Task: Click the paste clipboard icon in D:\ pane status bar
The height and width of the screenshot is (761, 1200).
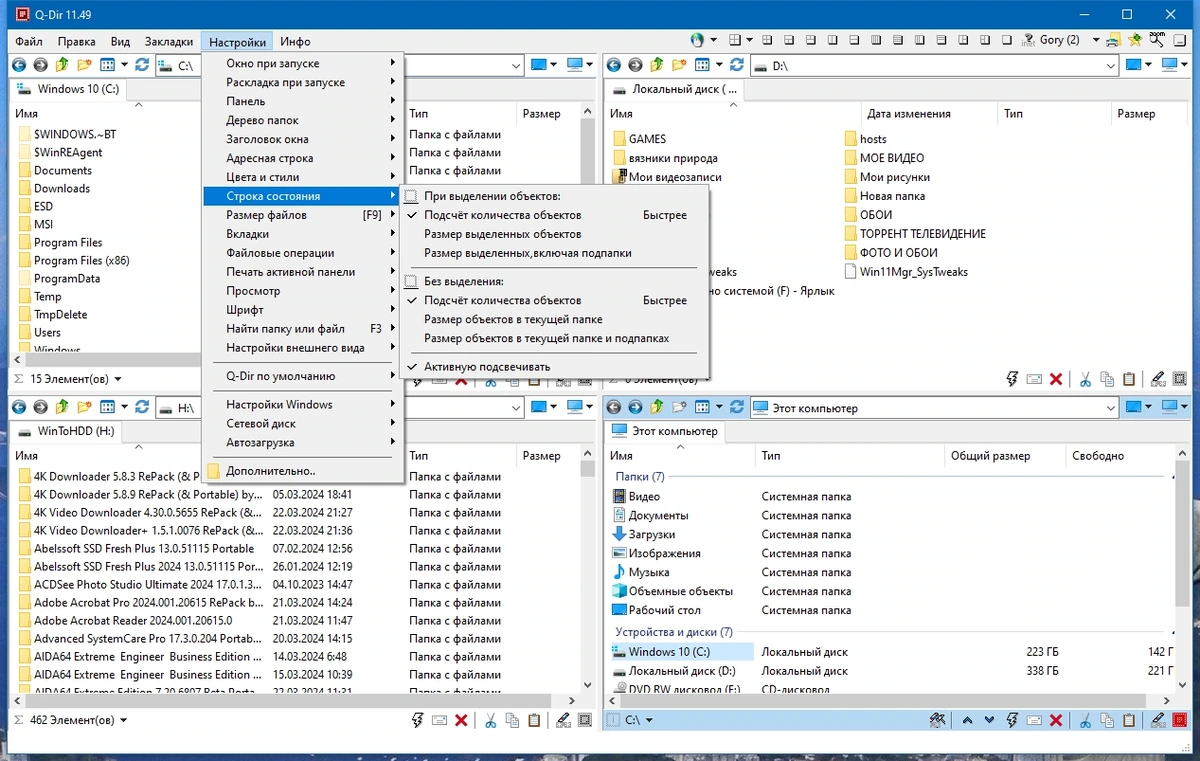Action: click(x=1128, y=379)
